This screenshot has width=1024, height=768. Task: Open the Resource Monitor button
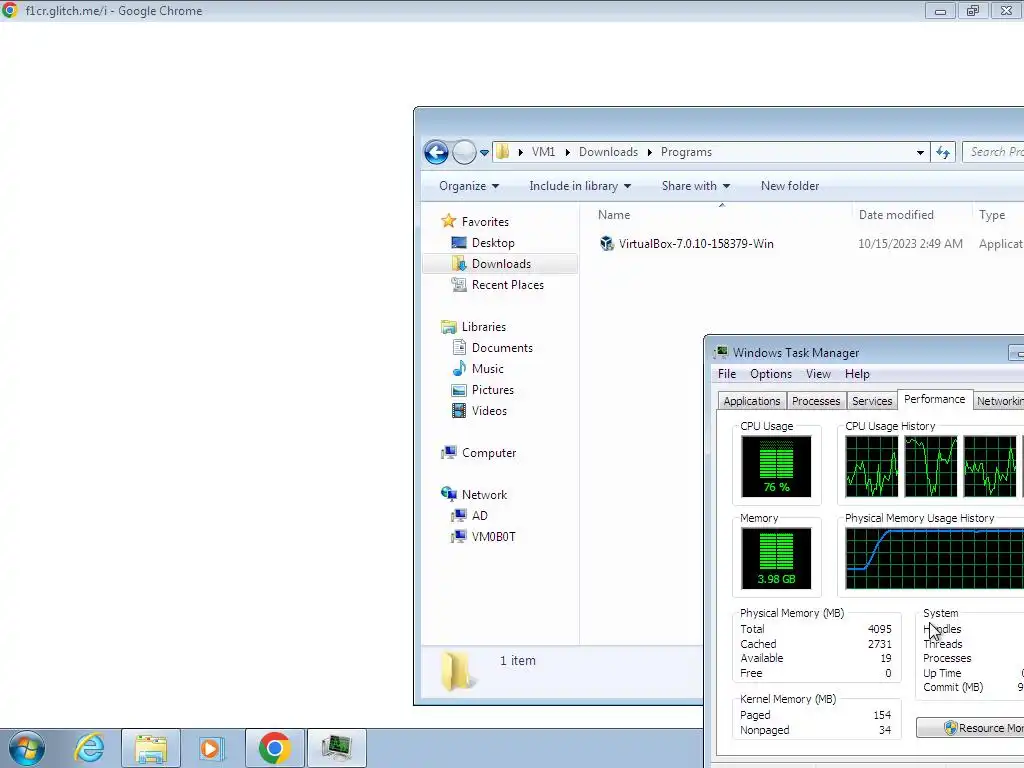click(971, 728)
